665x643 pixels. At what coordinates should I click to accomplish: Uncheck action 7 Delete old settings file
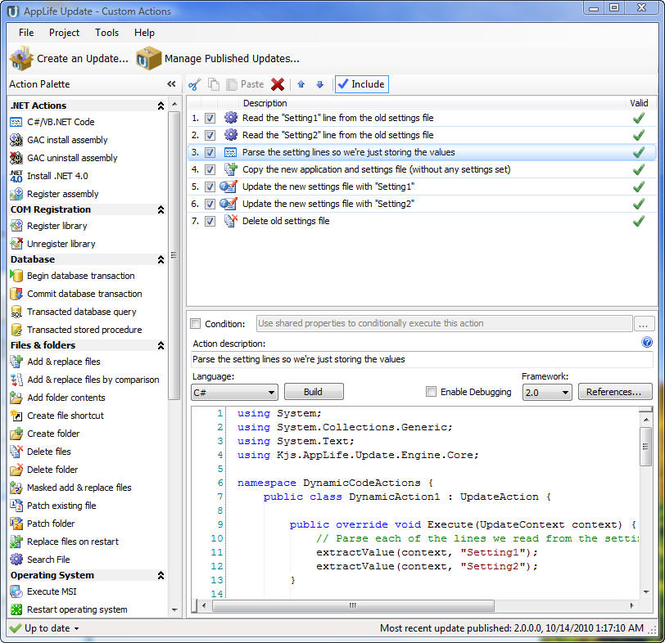210,221
